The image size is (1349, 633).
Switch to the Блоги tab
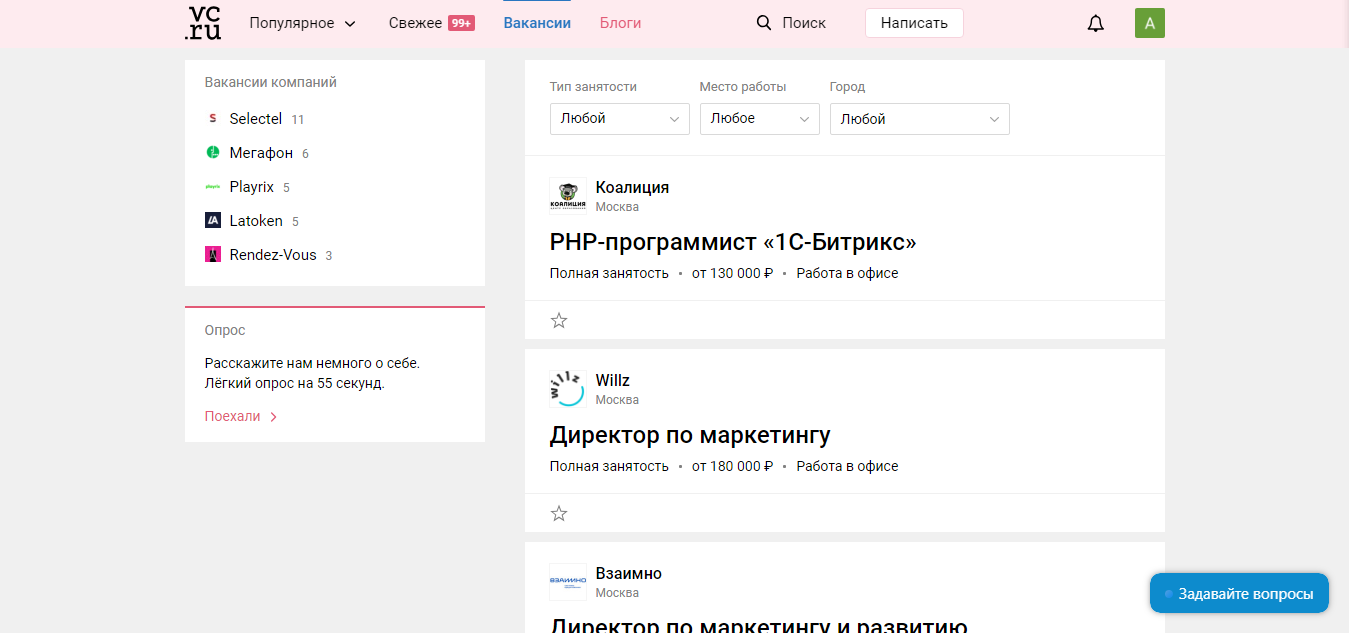pos(620,22)
